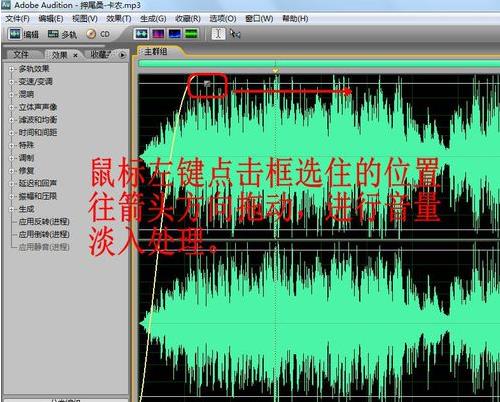Viewport: 500px width, 402px height.
Task: Select the 延迟和回声 effects category
Action: tap(38, 183)
